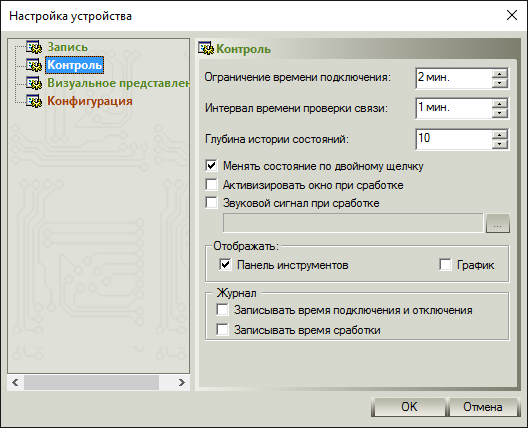The height and width of the screenshot is (428, 528).
Task: Enable Звуковой сигнал при сработке
Action: coord(211,203)
